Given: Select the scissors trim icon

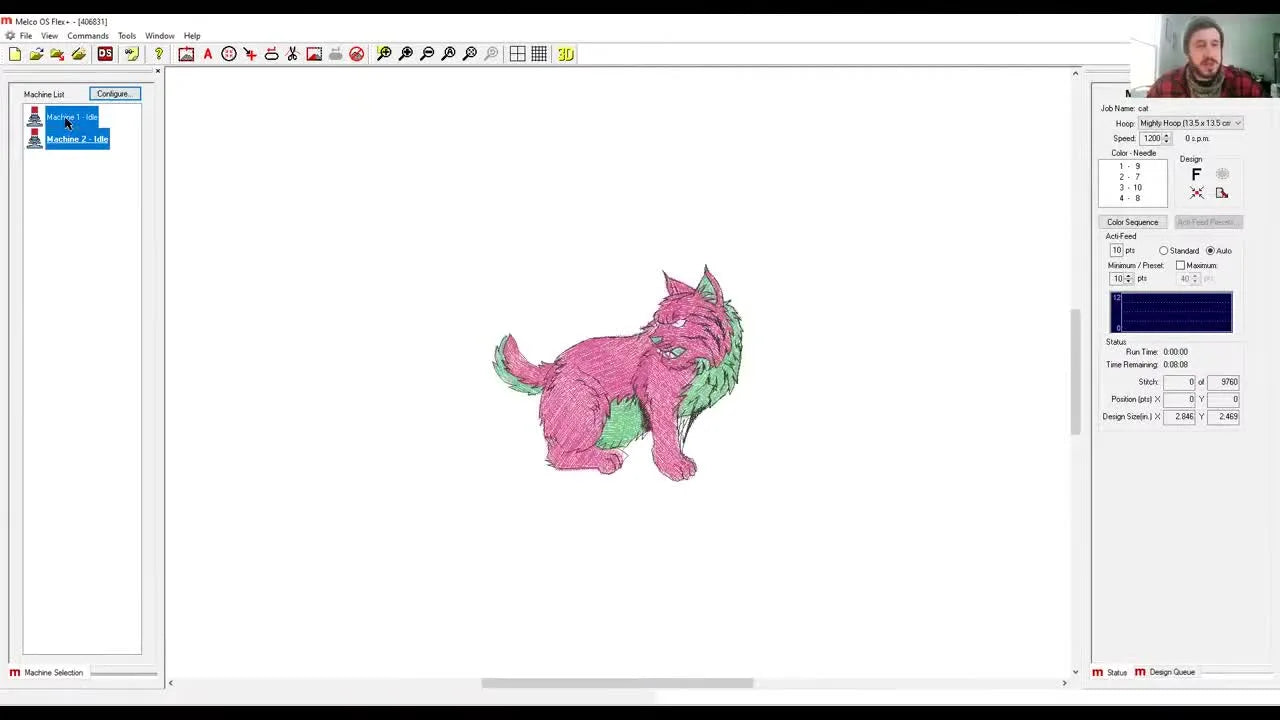Looking at the screenshot, I should tap(292, 54).
